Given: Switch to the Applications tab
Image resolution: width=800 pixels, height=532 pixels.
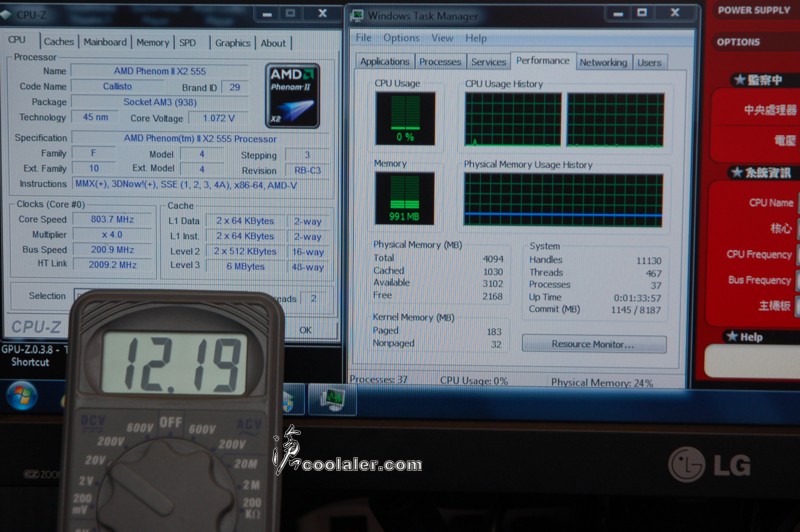Looking at the screenshot, I should [385, 62].
